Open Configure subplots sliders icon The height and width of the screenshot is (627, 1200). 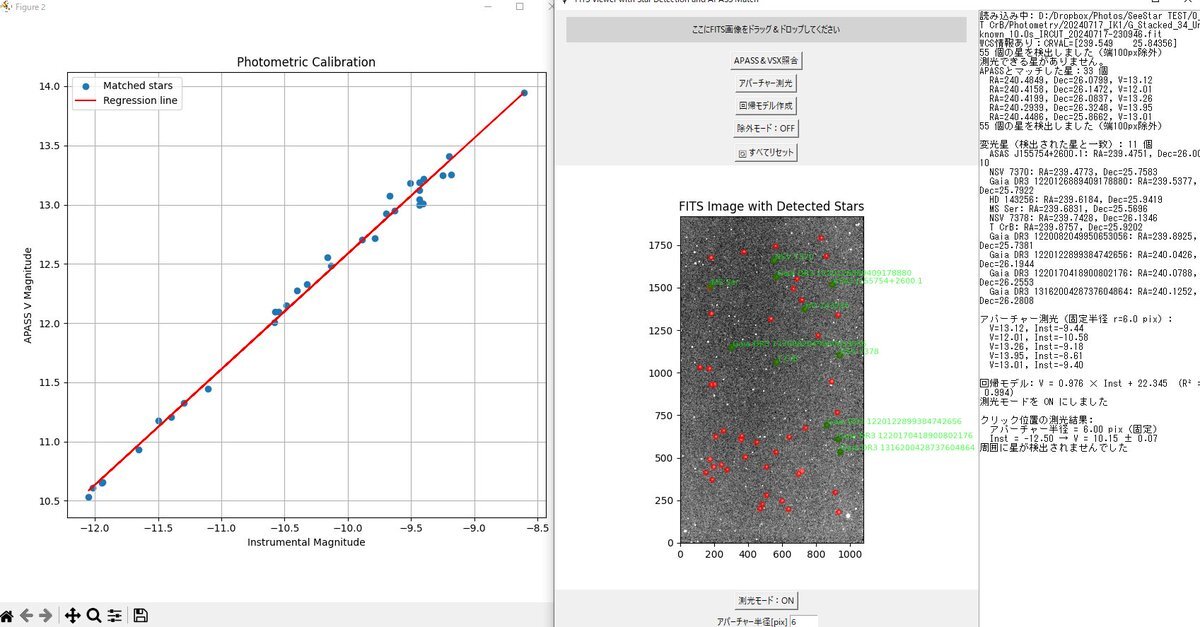pyautogui.click(x=114, y=616)
